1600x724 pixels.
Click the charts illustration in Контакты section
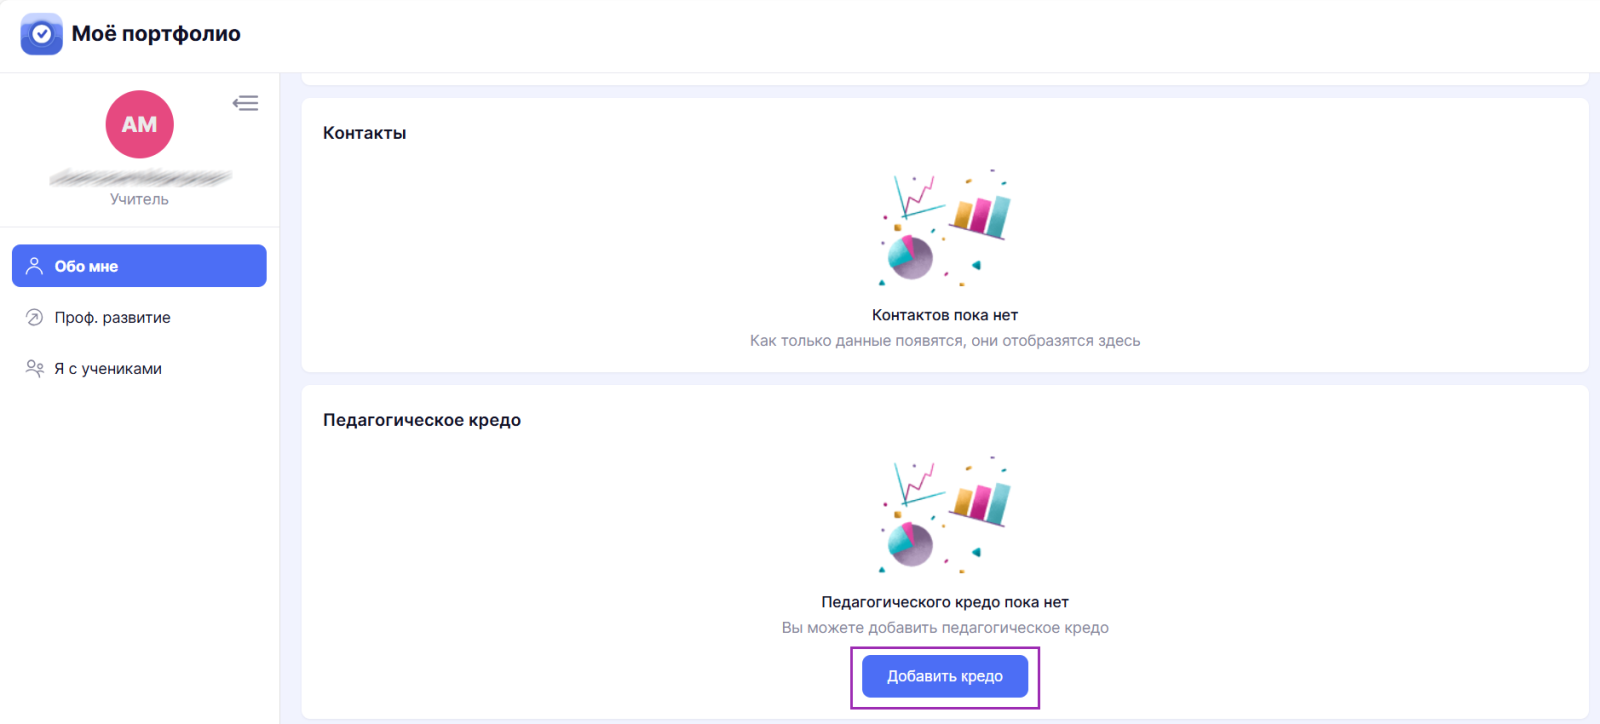point(945,228)
